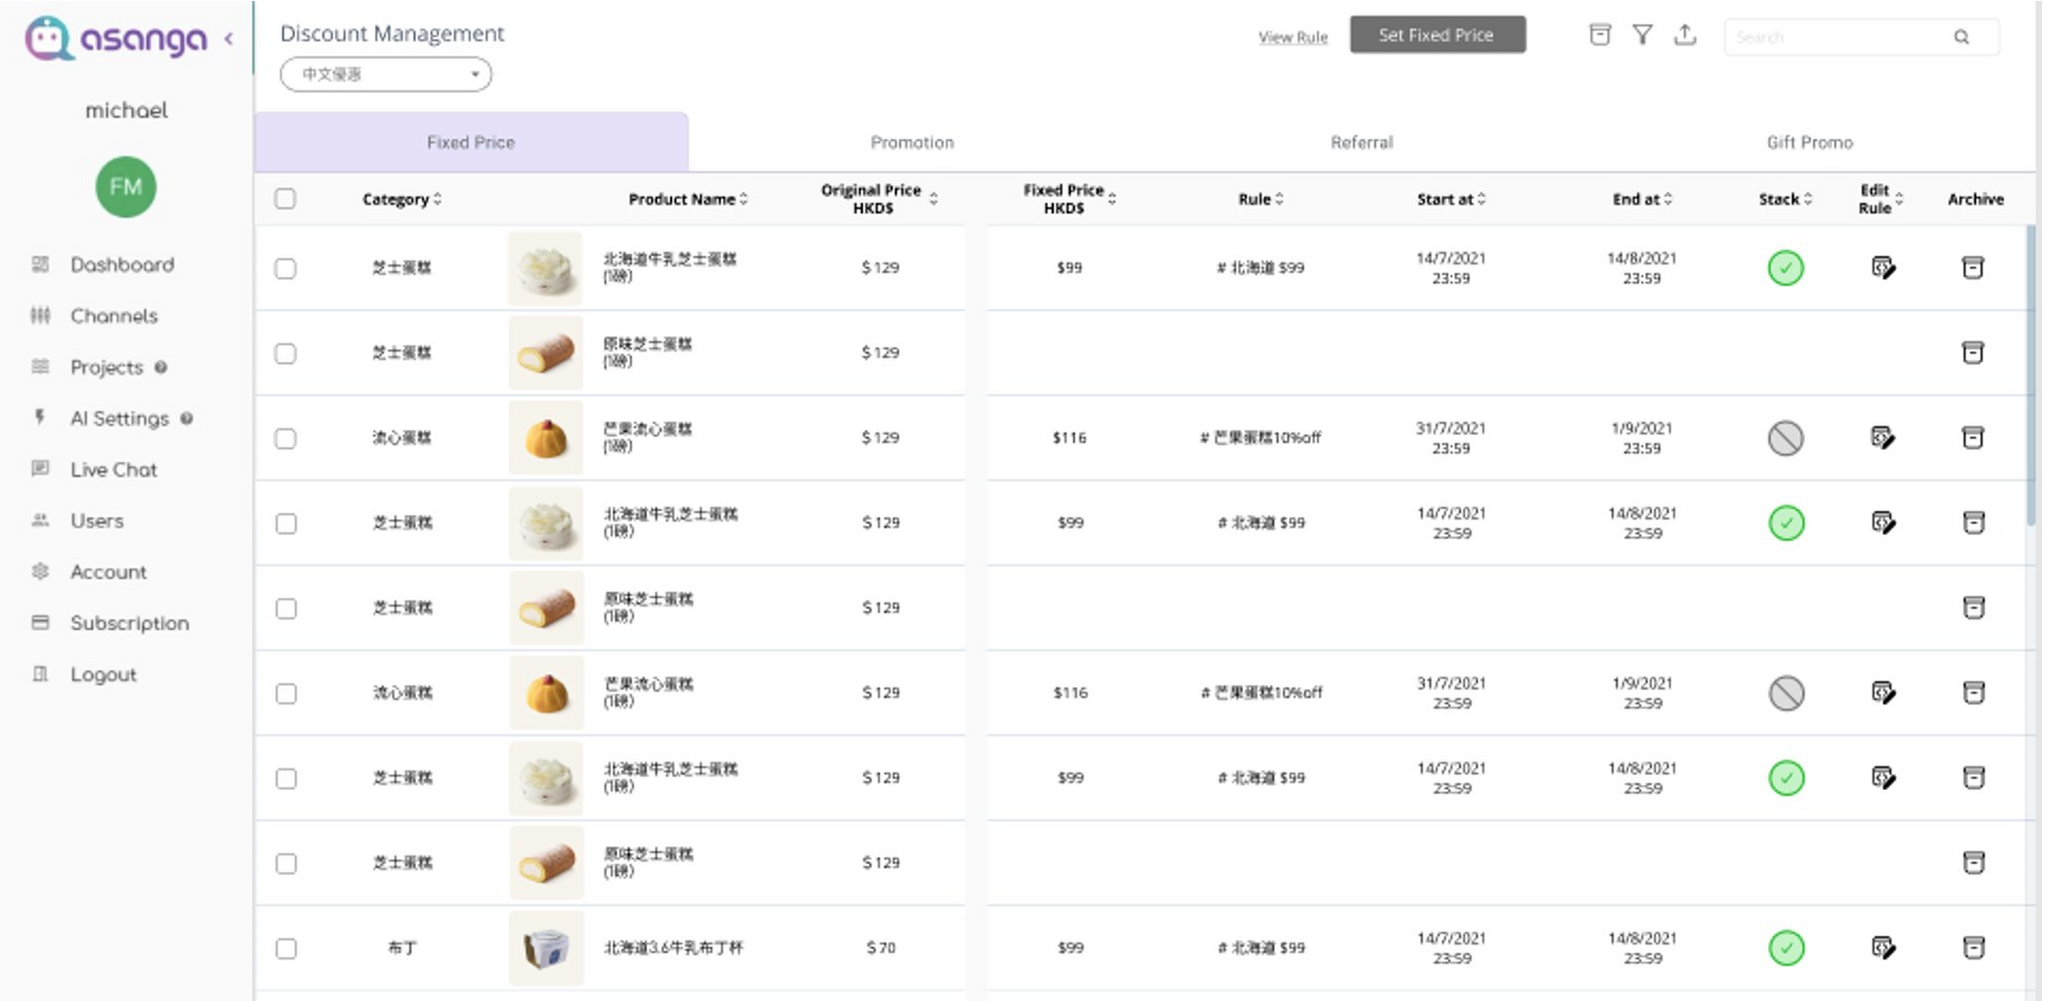Click the Set Fixed Price button
This screenshot has width=2048, height=1001.
[1437, 35]
